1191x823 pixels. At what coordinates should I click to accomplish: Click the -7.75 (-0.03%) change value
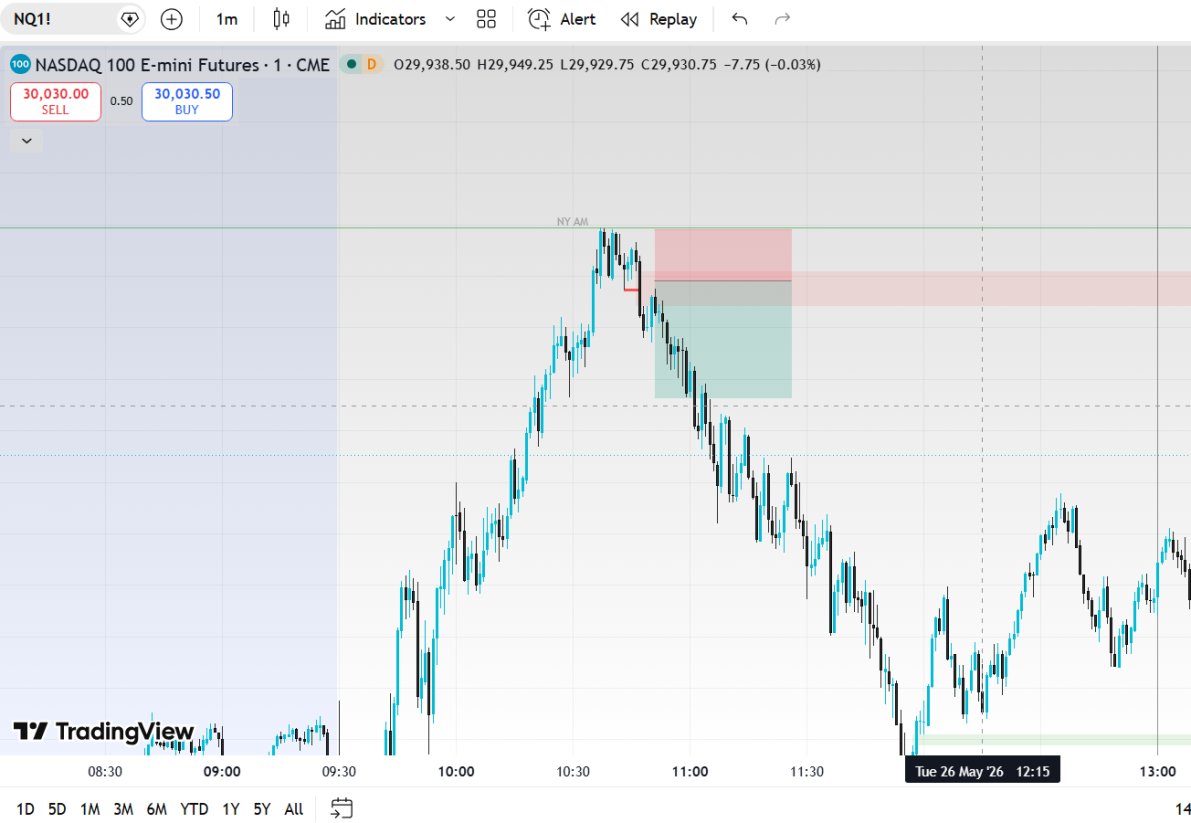[772, 65]
